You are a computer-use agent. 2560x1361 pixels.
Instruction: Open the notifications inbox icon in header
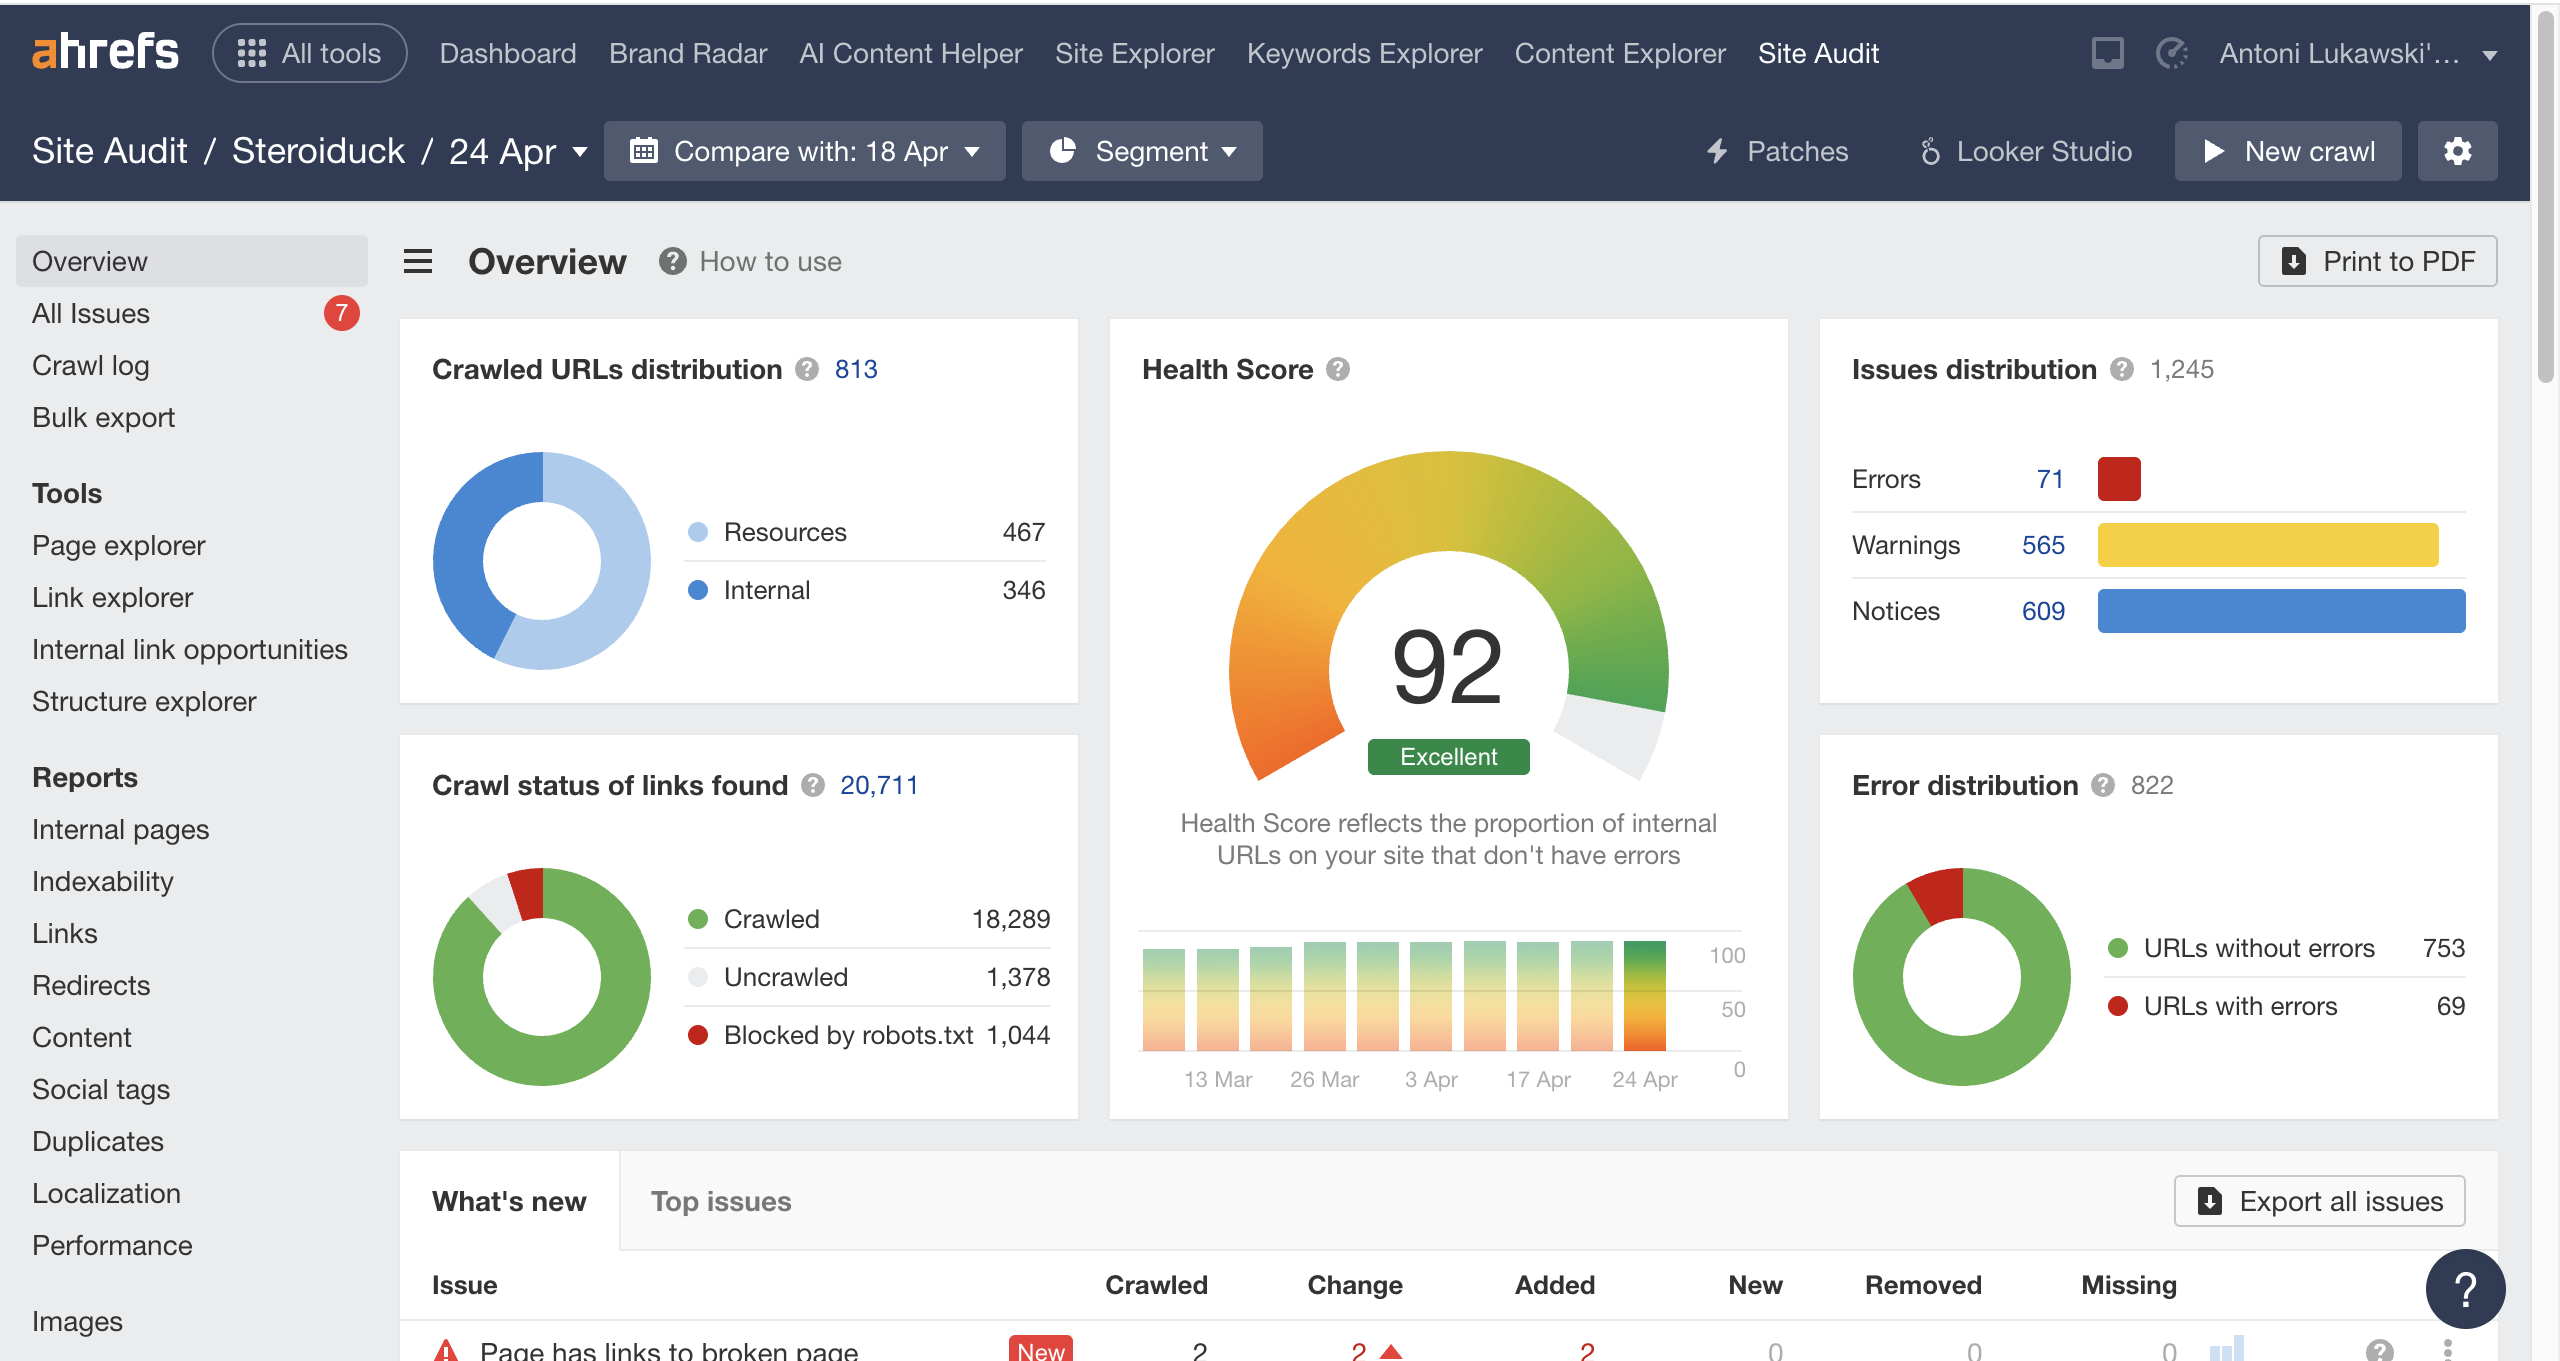click(x=2107, y=53)
